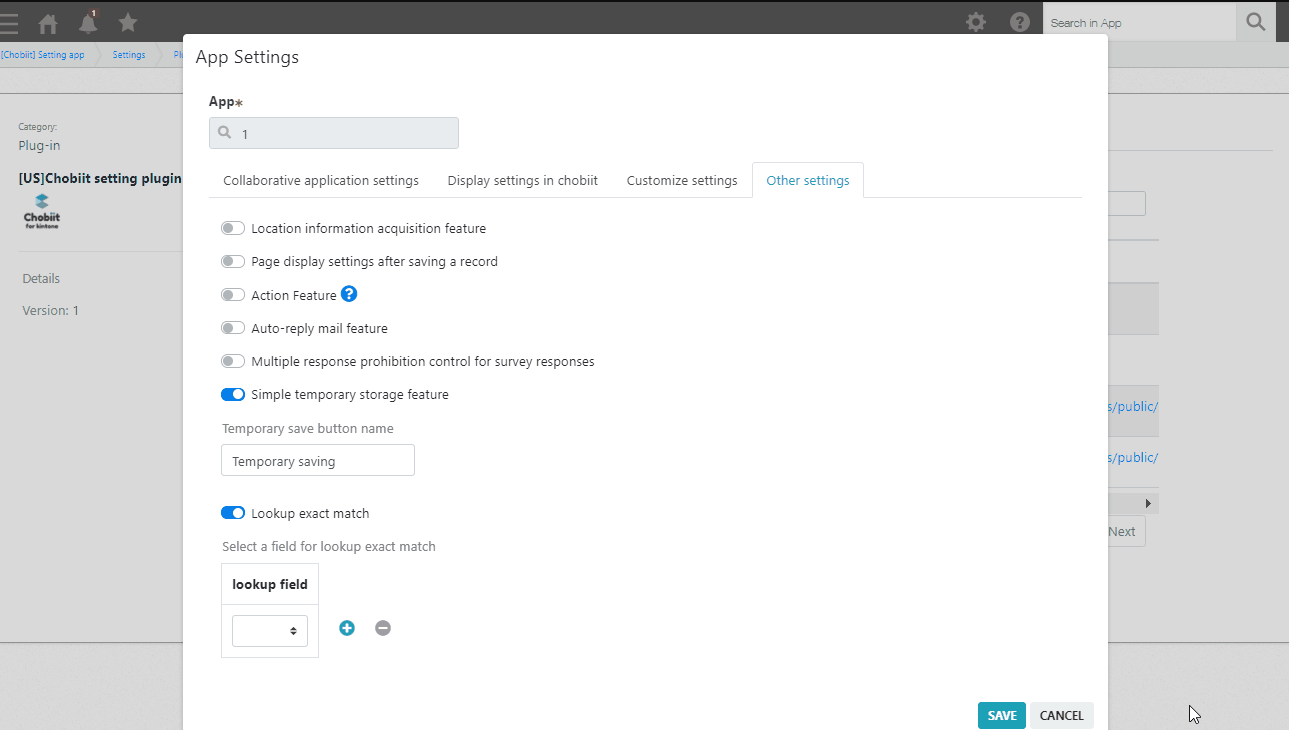The width and height of the screenshot is (1289, 730).
Task: Click the SAVE button
Action: tap(1002, 715)
